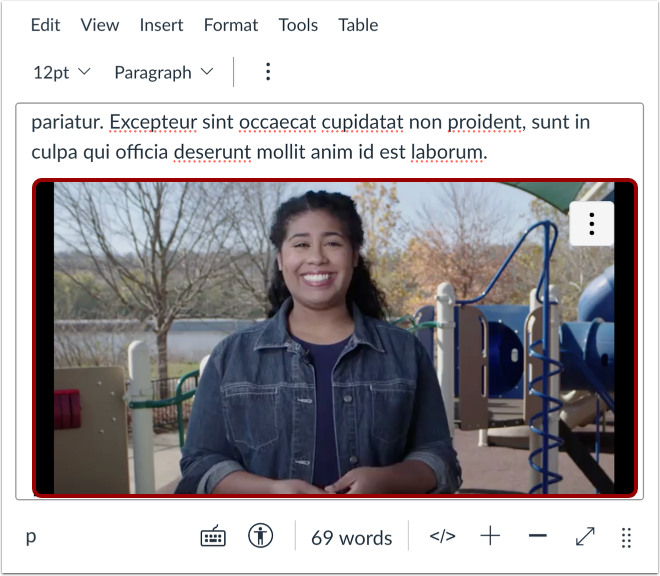Image resolution: width=660 pixels, height=576 pixels.
Task: Click the word 'proident' in the text
Action: click(484, 123)
